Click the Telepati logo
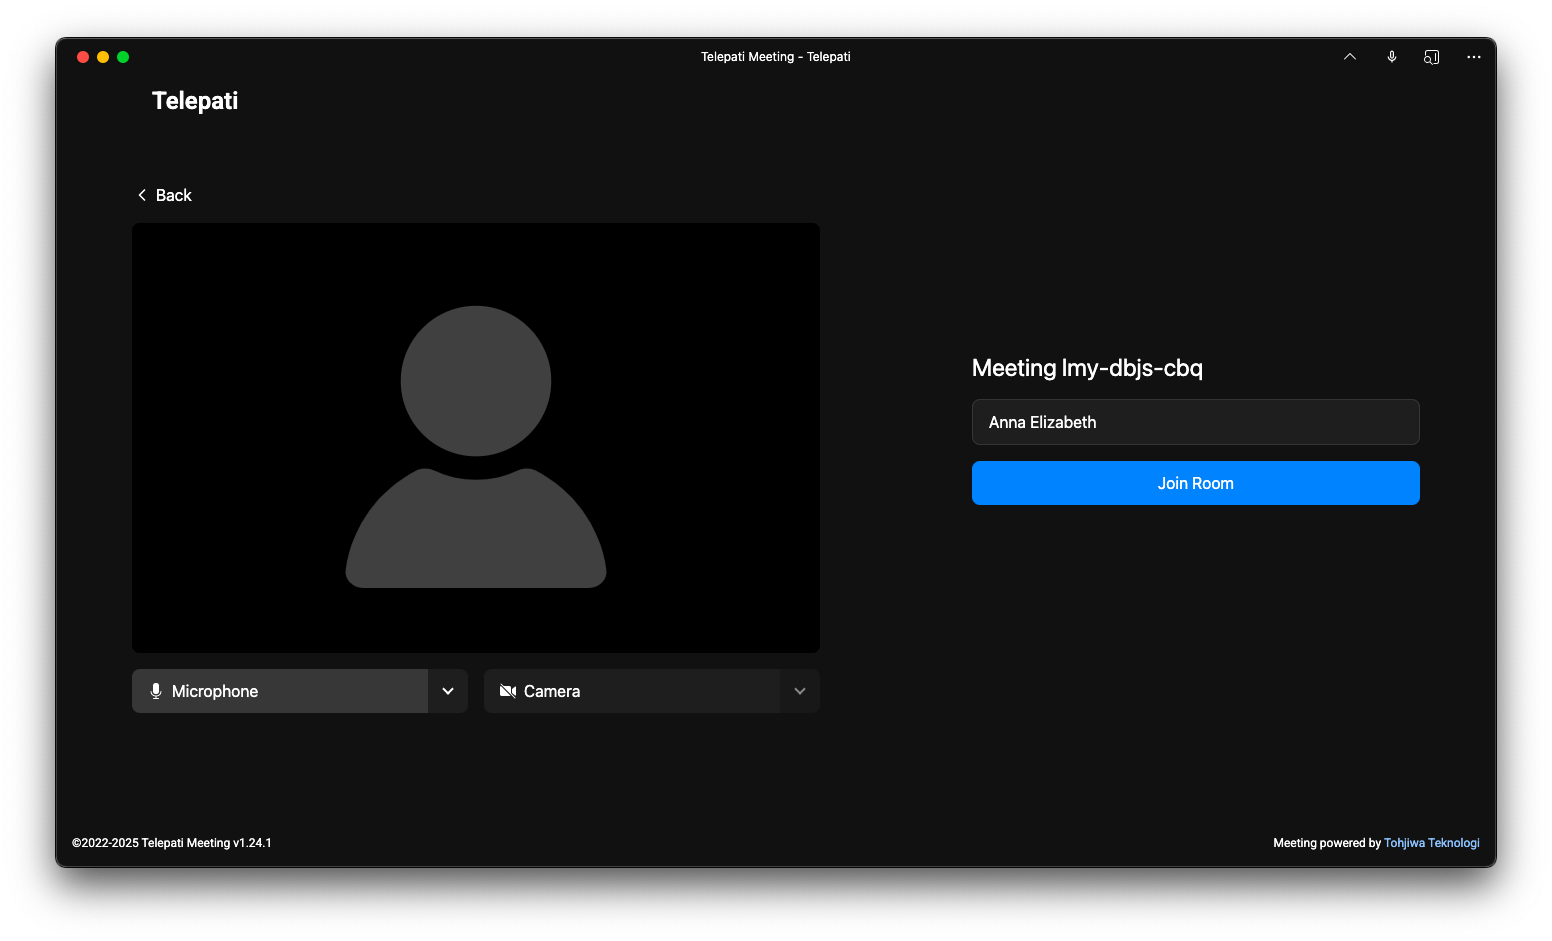 tap(195, 101)
